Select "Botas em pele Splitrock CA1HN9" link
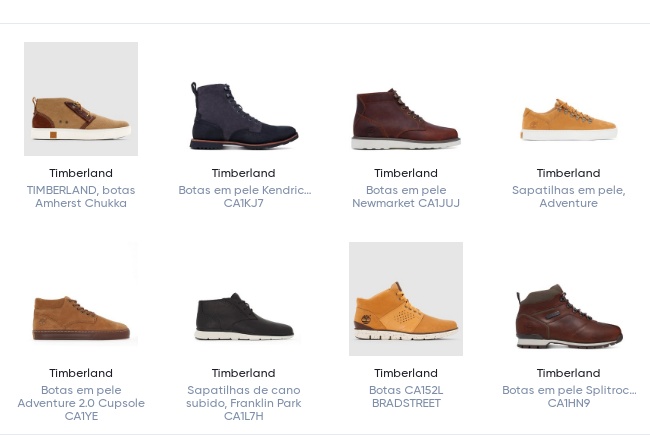650x435 pixels. 568,397
